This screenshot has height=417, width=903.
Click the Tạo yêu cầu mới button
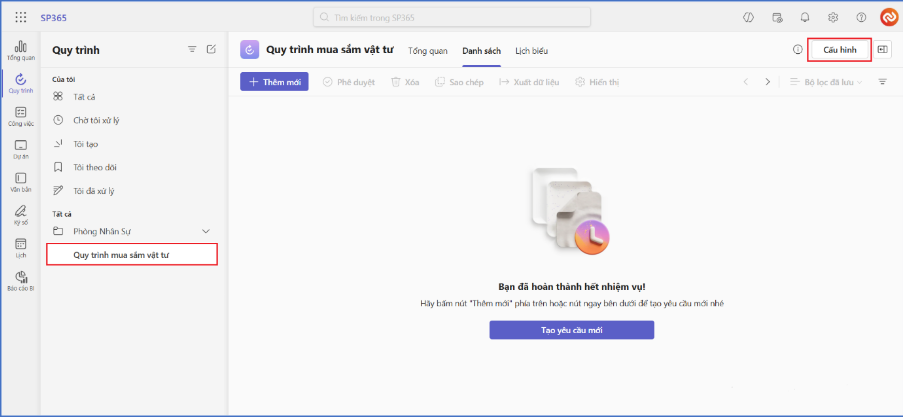click(571, 330)
